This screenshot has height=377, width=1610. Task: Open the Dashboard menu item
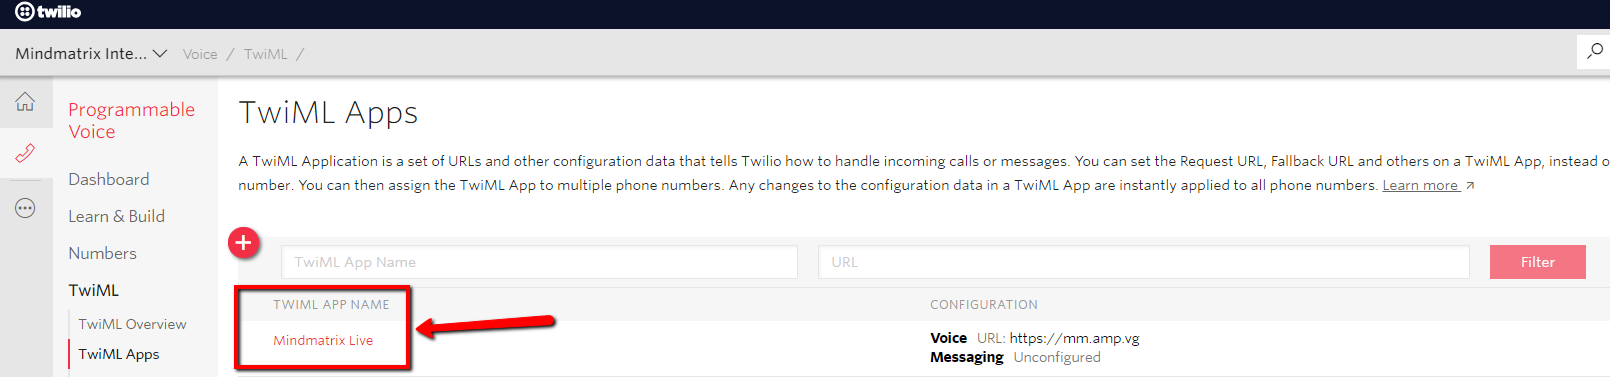[x=109, y=179]
